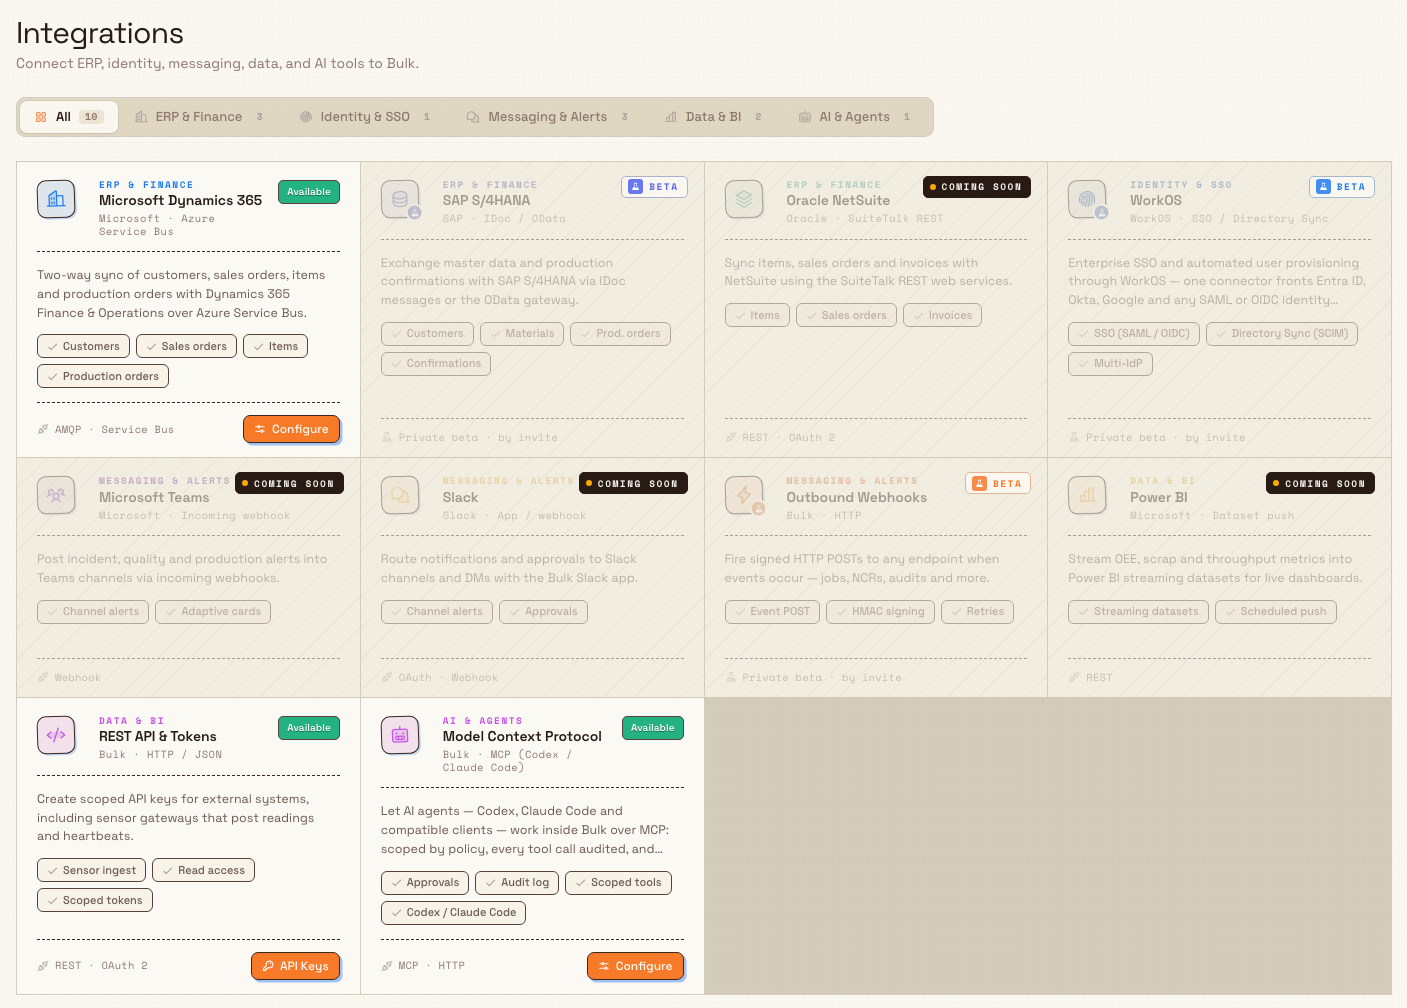Image resolution: width=1407 pixels, height=1008 pixels.
Task: Click the Model Context Protocol robot icon
Action: pos(400,735)
